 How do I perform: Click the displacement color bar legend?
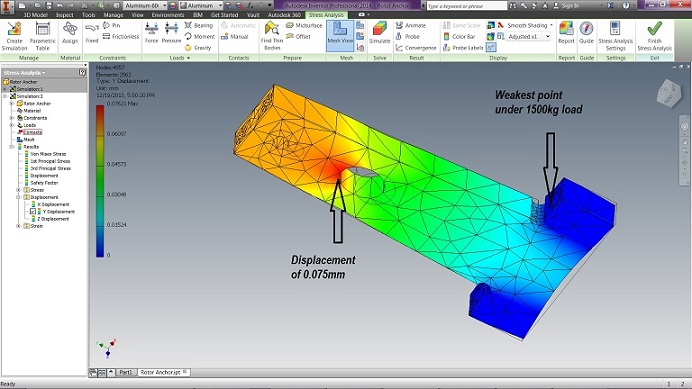100,181
